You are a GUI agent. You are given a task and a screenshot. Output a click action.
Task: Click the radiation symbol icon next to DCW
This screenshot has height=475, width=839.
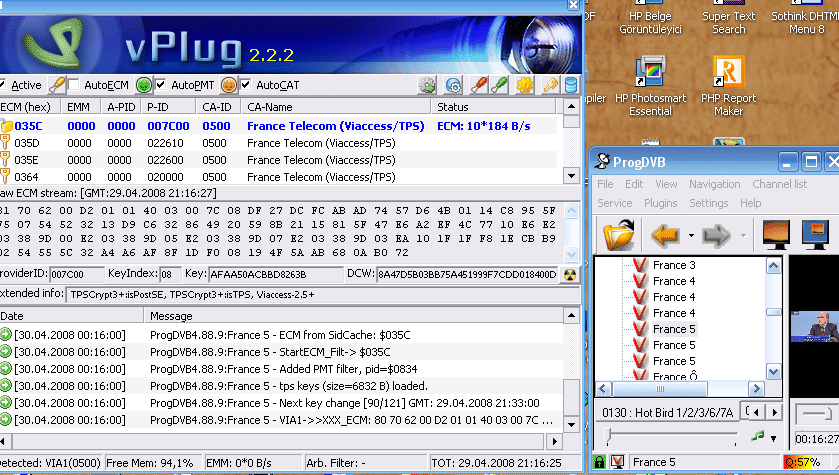coord(570,275)
